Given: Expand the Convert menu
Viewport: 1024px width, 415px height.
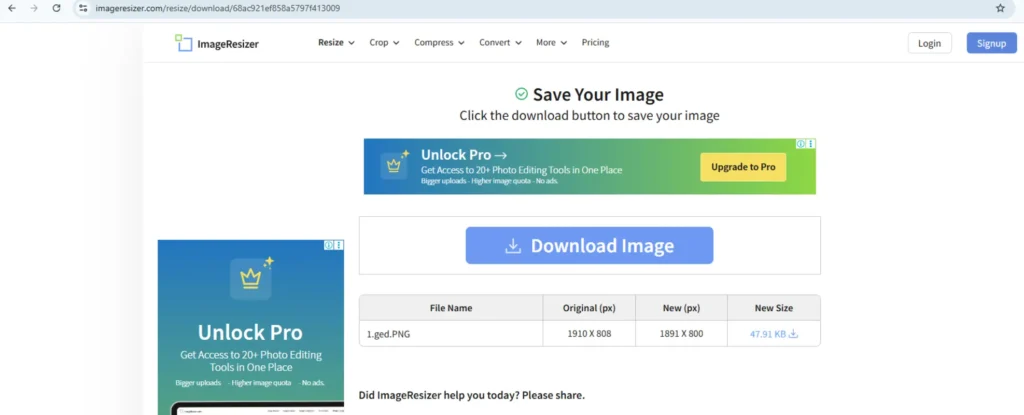Looking at the screenshot, I should coord(500,42).
